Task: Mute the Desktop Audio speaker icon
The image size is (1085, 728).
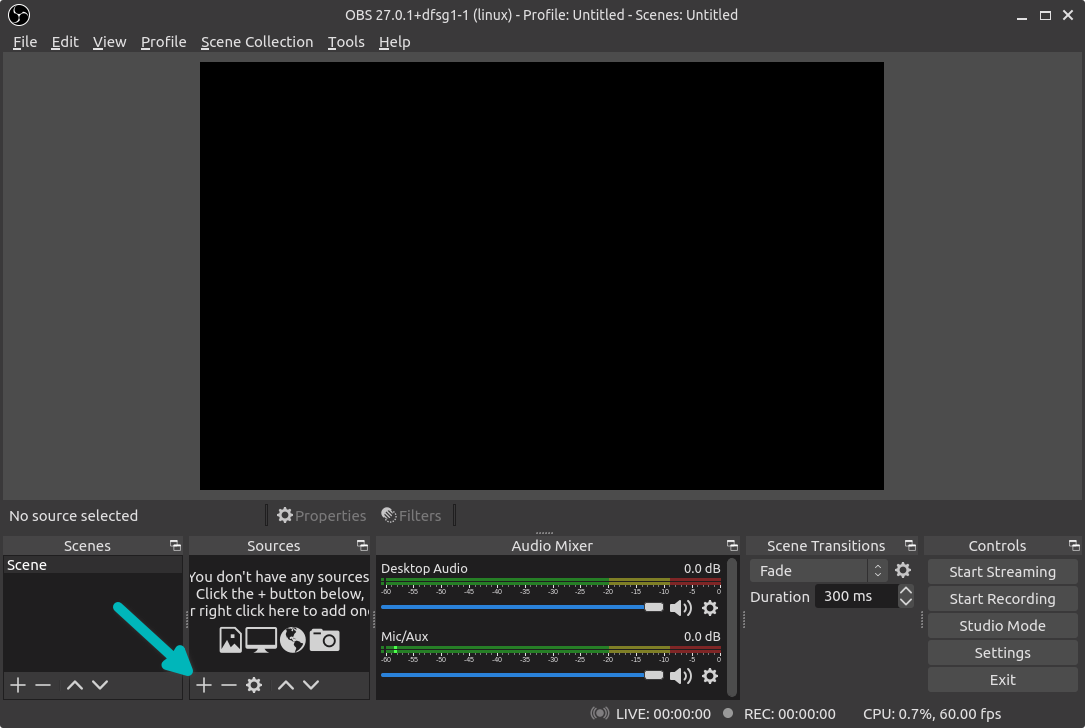Action: [681, 608]
